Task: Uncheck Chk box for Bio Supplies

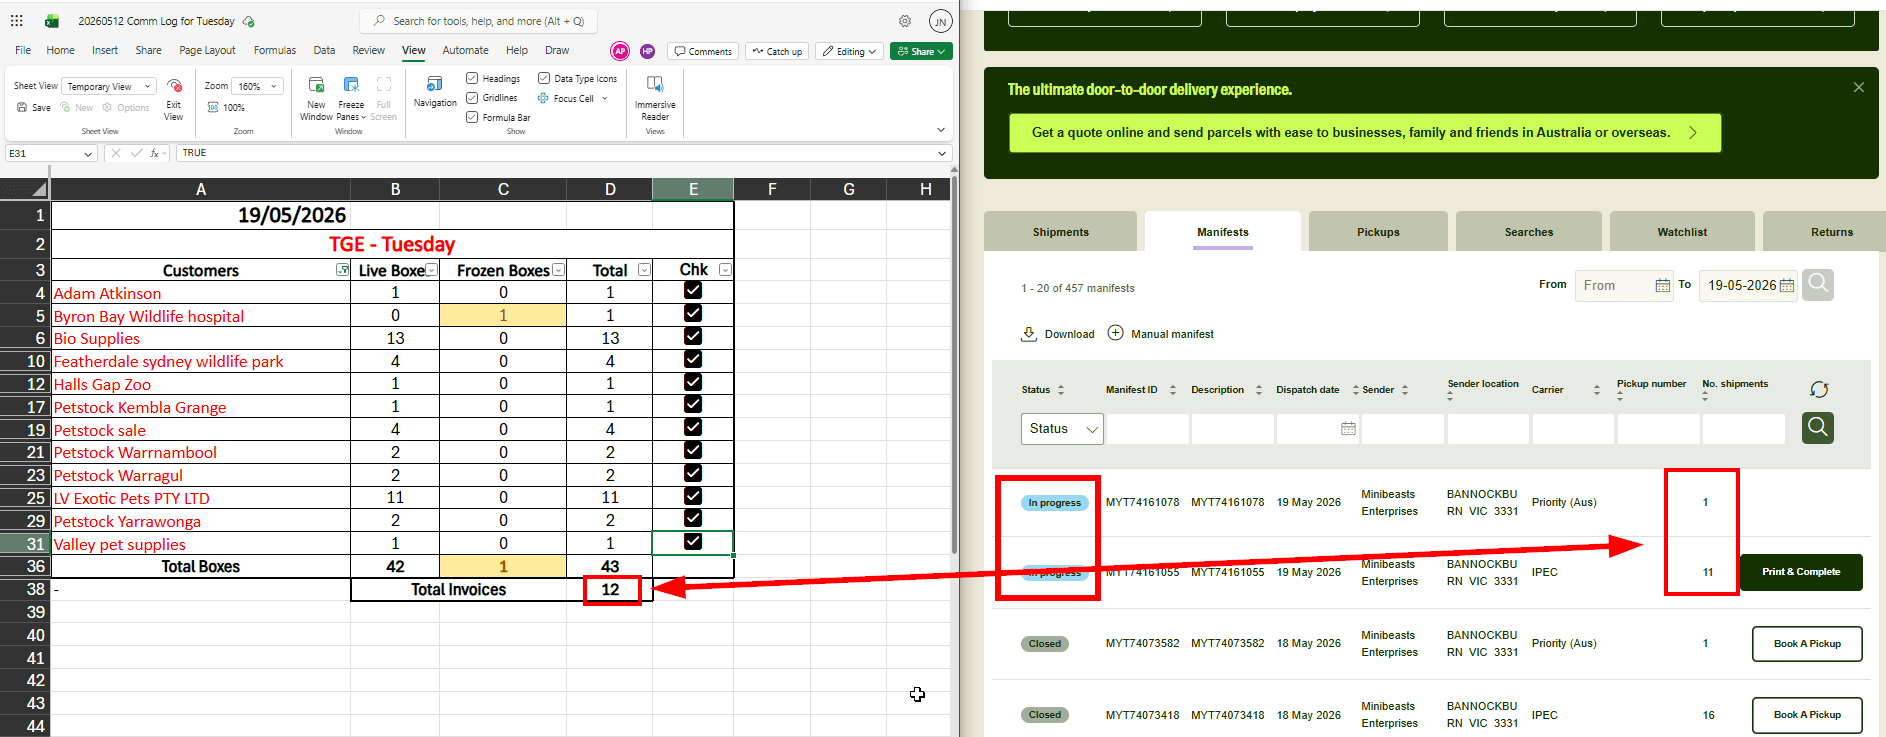Action: 693,336
